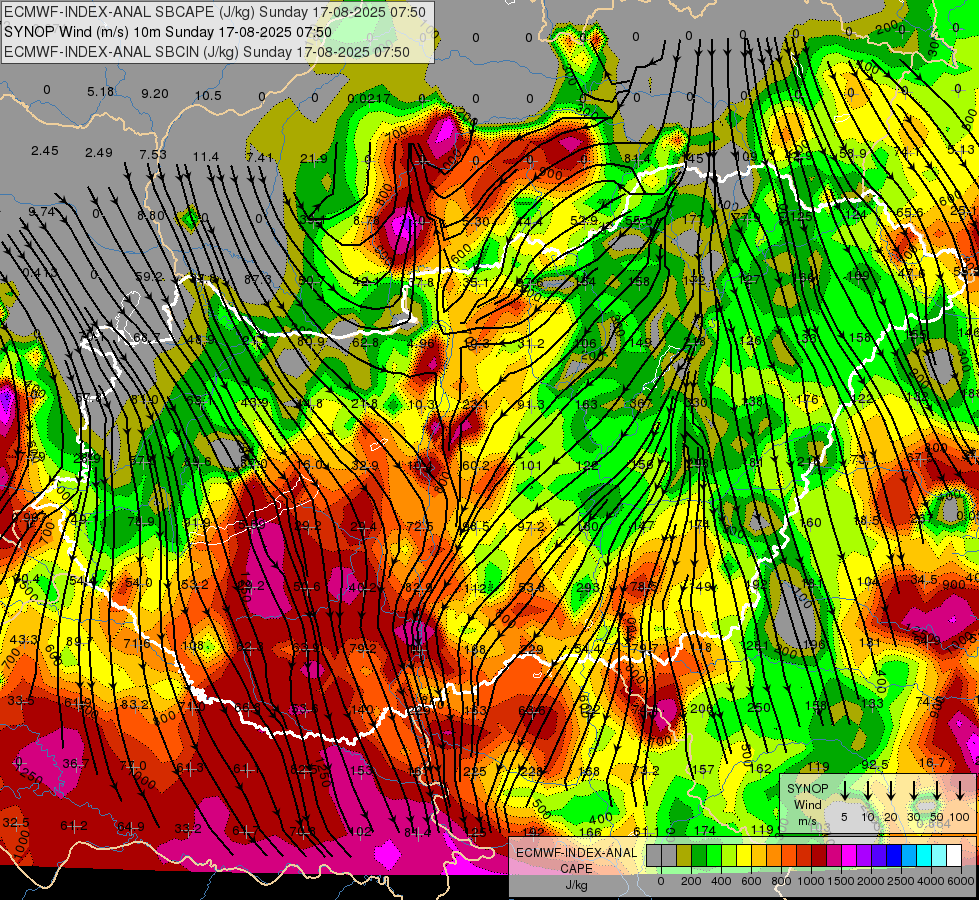This screenshot has width=979, height=900.
Task: Pick the olive swatch in the CAPE legend
Action: pos(684,855)
